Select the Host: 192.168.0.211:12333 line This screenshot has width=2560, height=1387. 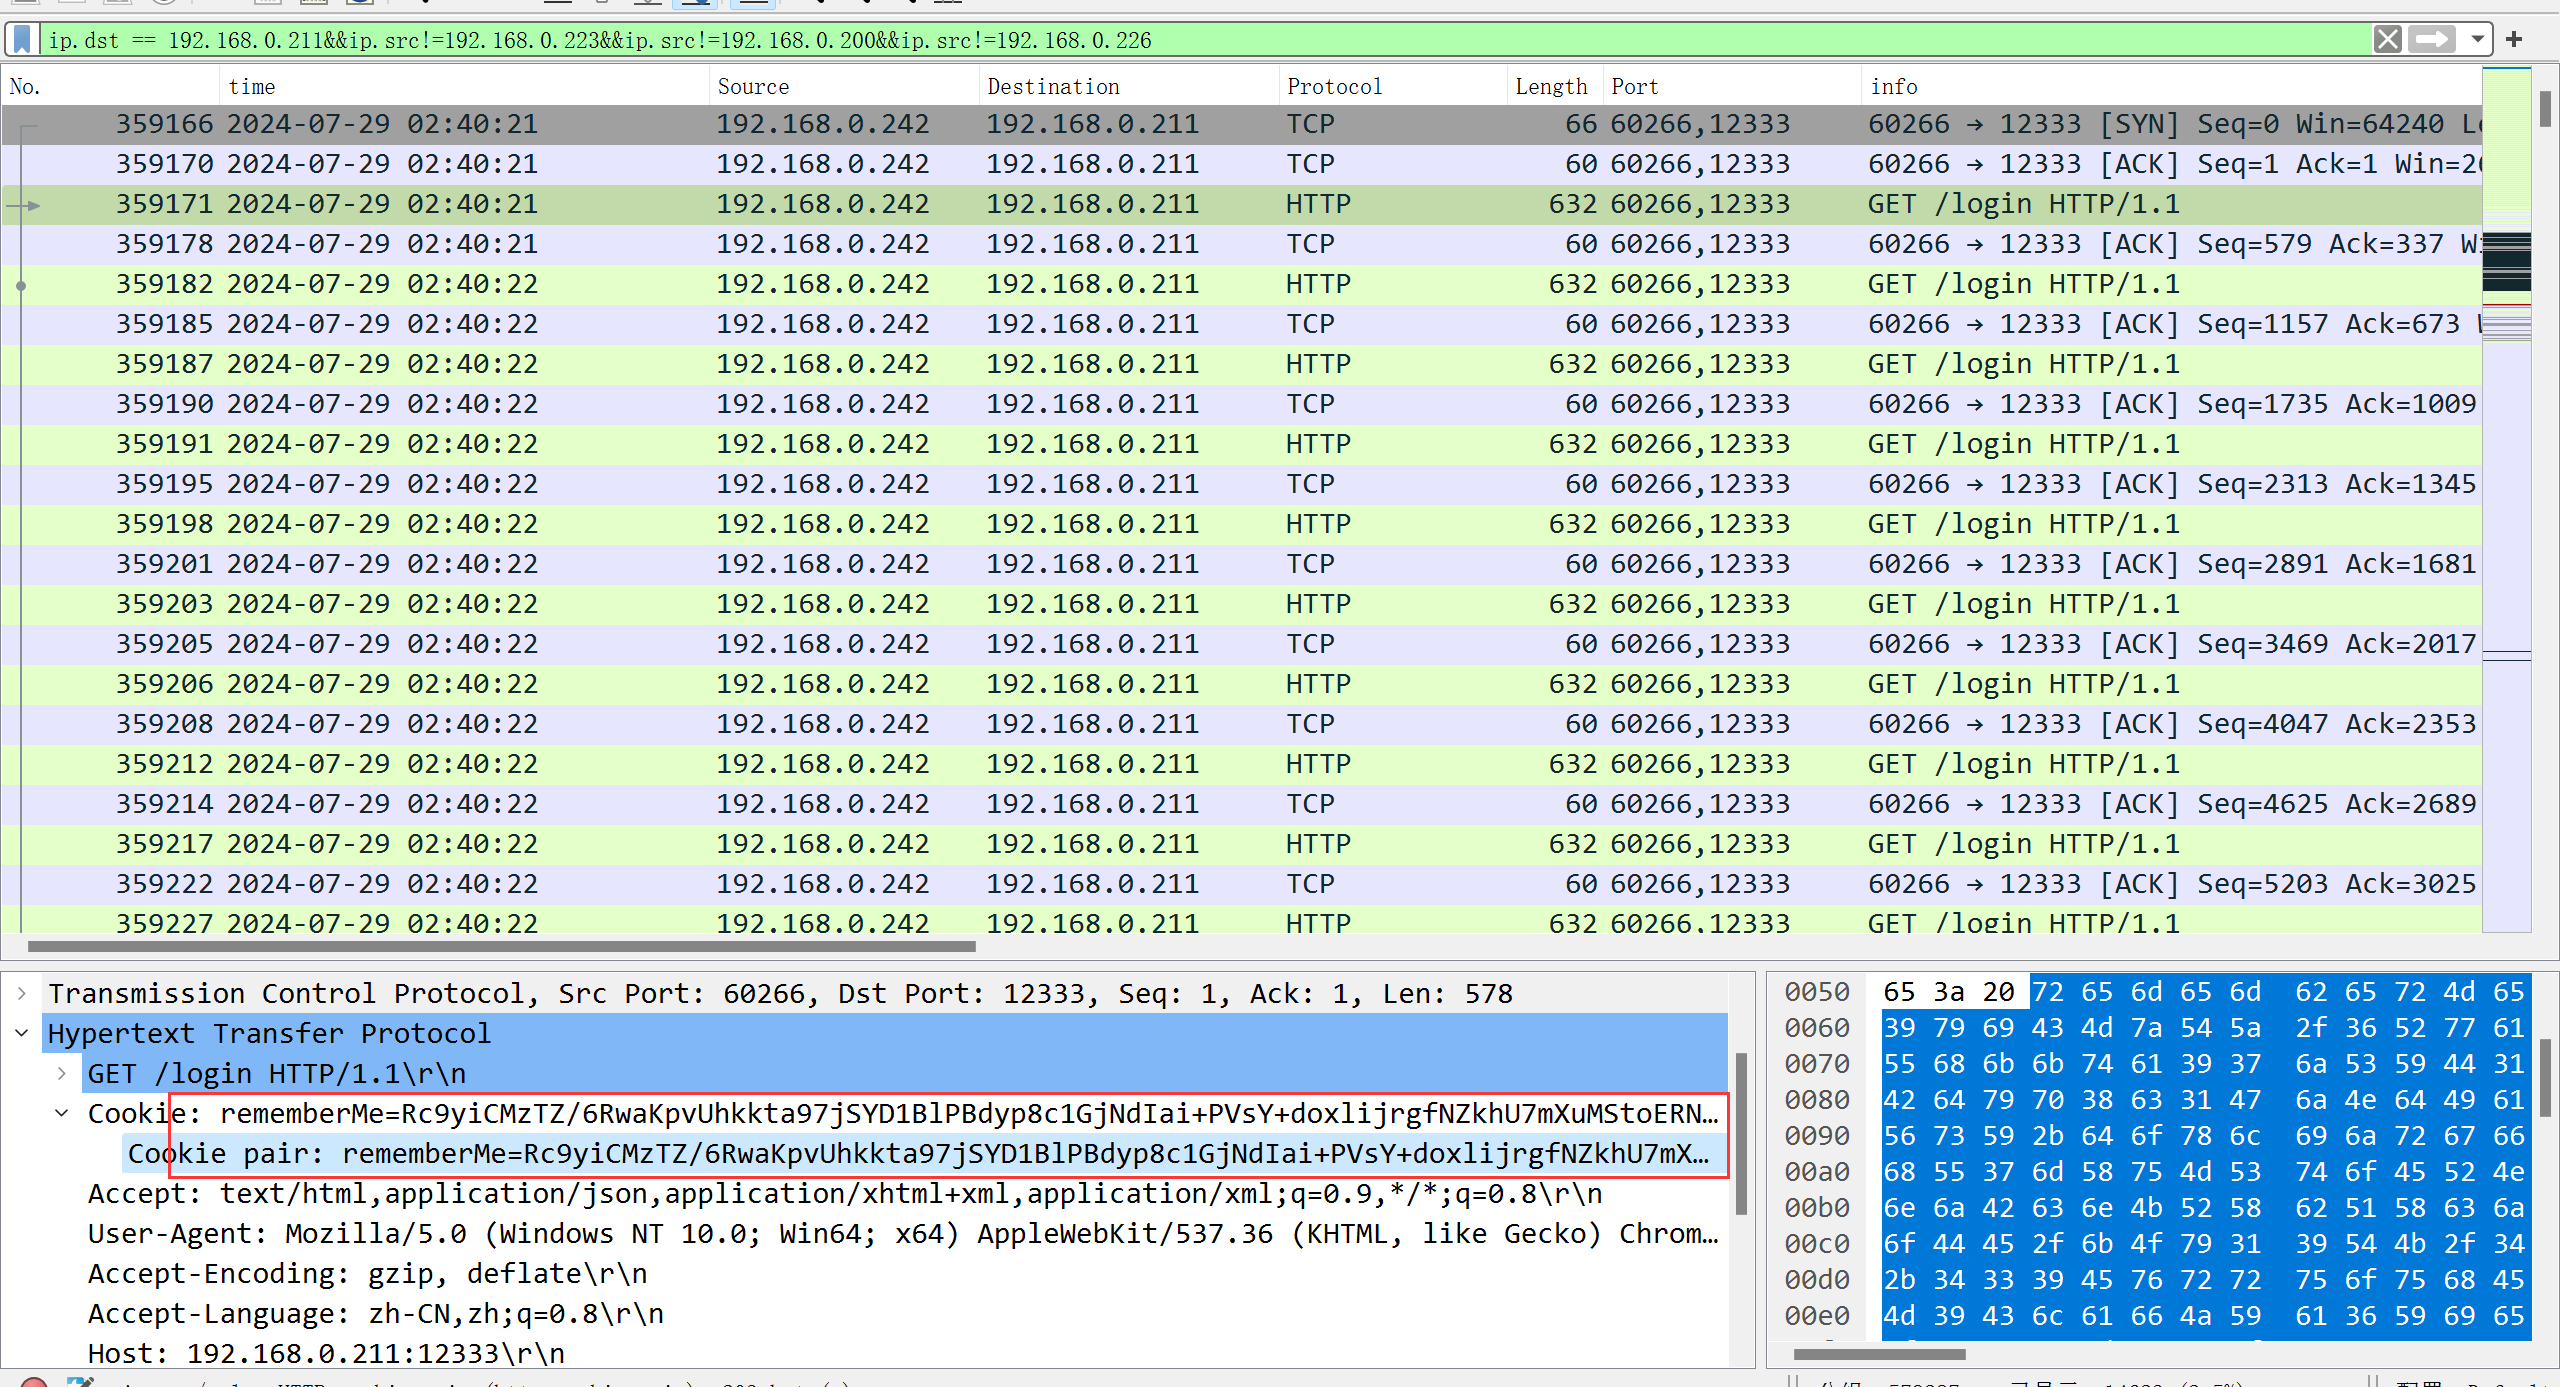[x=326, y=1354]
